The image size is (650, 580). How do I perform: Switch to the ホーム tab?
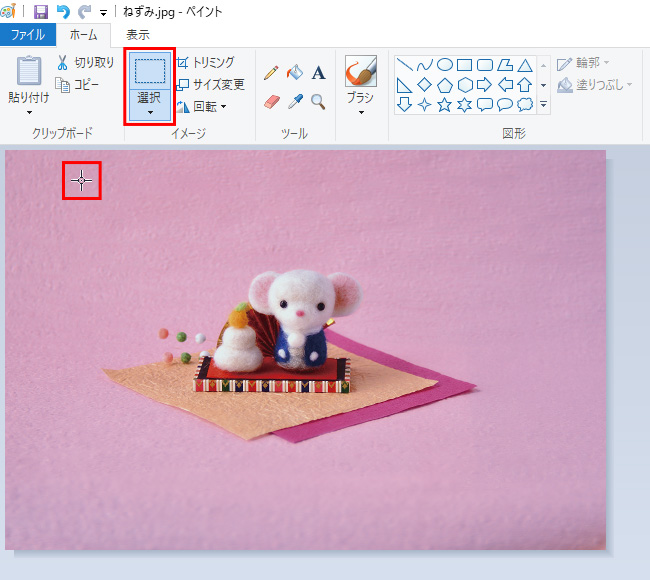point(83,35)
